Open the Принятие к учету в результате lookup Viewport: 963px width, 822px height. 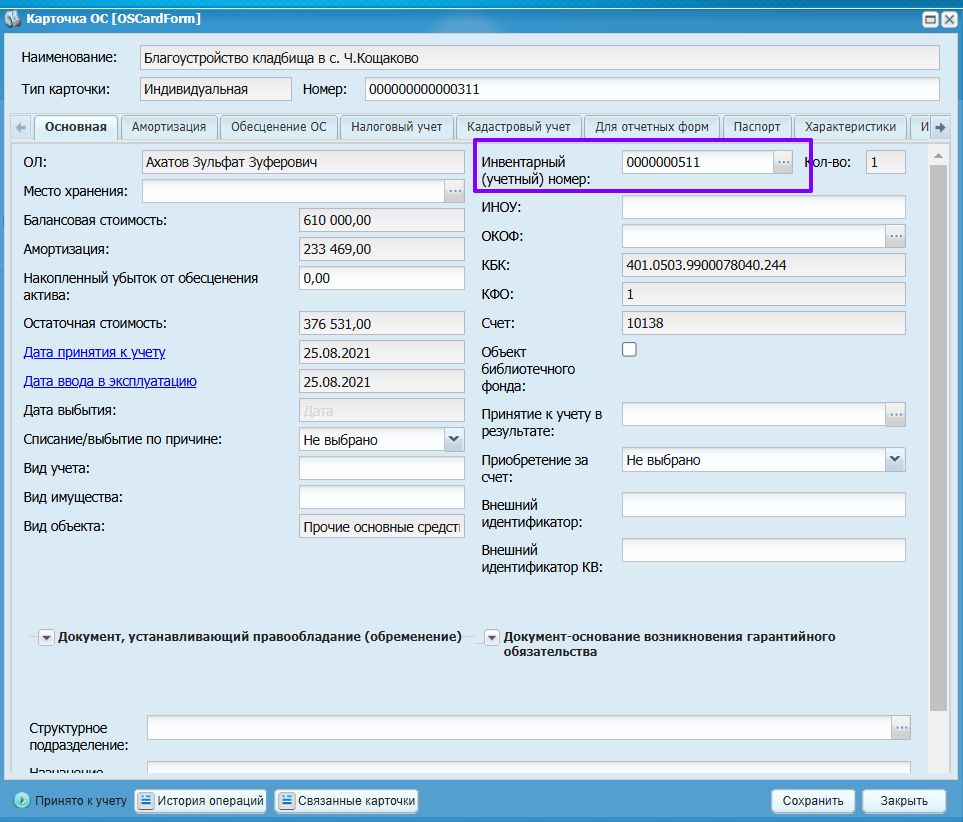[895, 414]
